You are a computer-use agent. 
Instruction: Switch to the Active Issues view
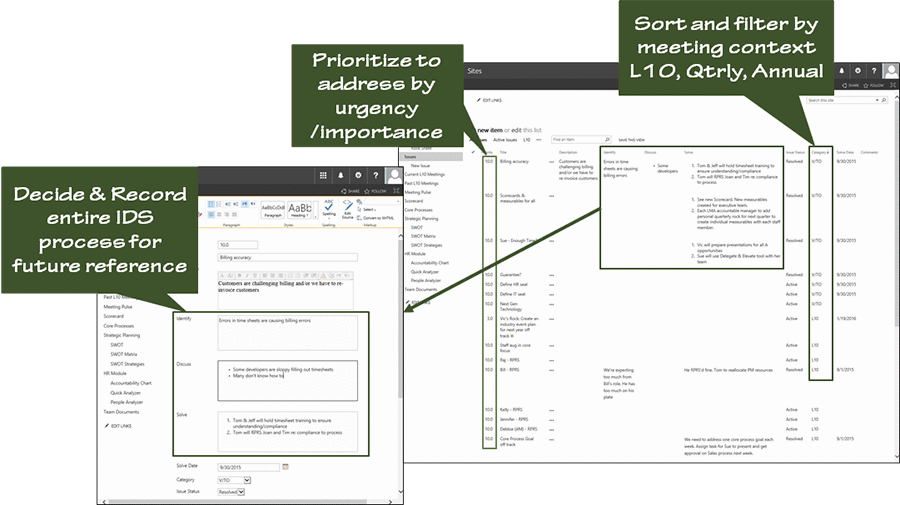tap(505, 140)
